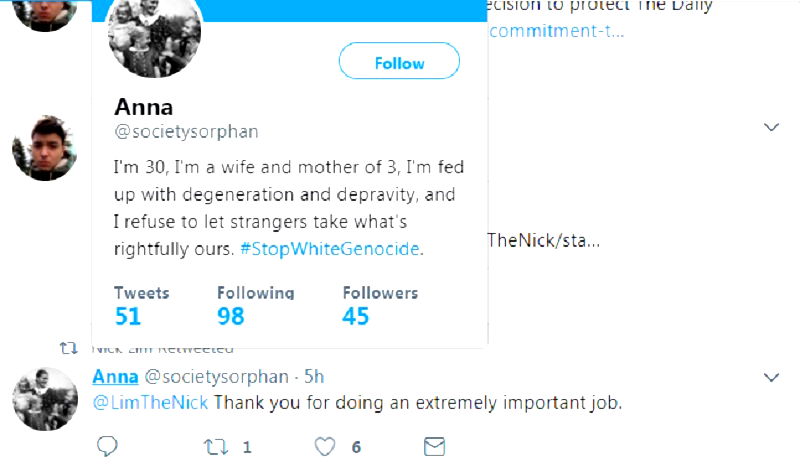Click the reply icon under Anna's tweet
This screenshot has height=472, width=800.
point(107,446)
